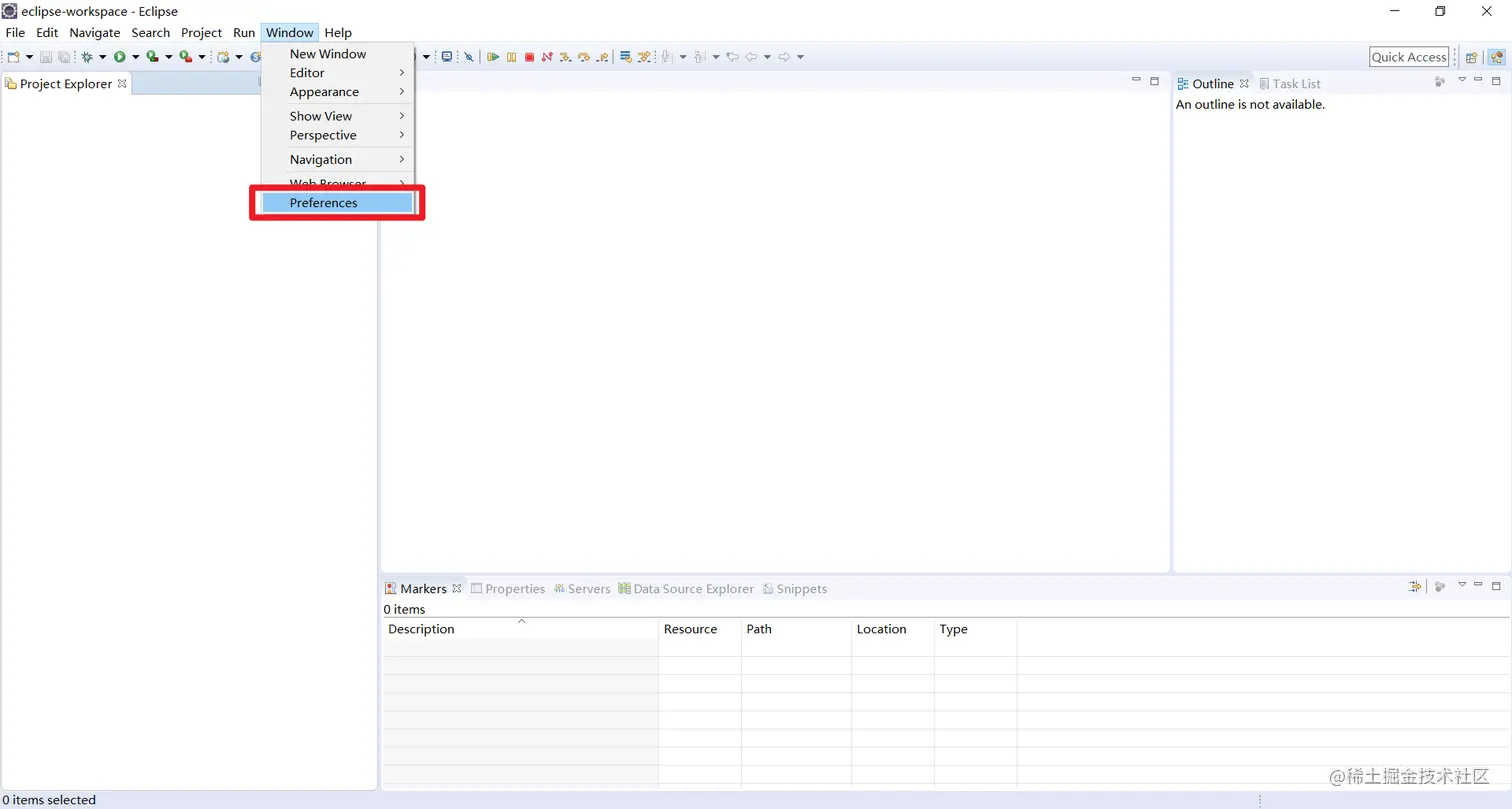Close the Project Explorer tab
Viewport: 1512px width, 809px height.
(122, 84)
